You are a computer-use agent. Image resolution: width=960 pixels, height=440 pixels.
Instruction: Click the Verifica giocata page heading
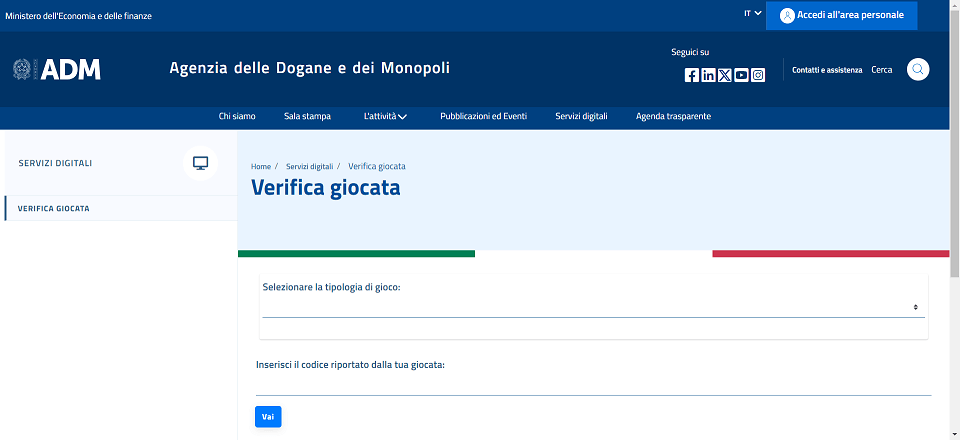coord(326,187)
